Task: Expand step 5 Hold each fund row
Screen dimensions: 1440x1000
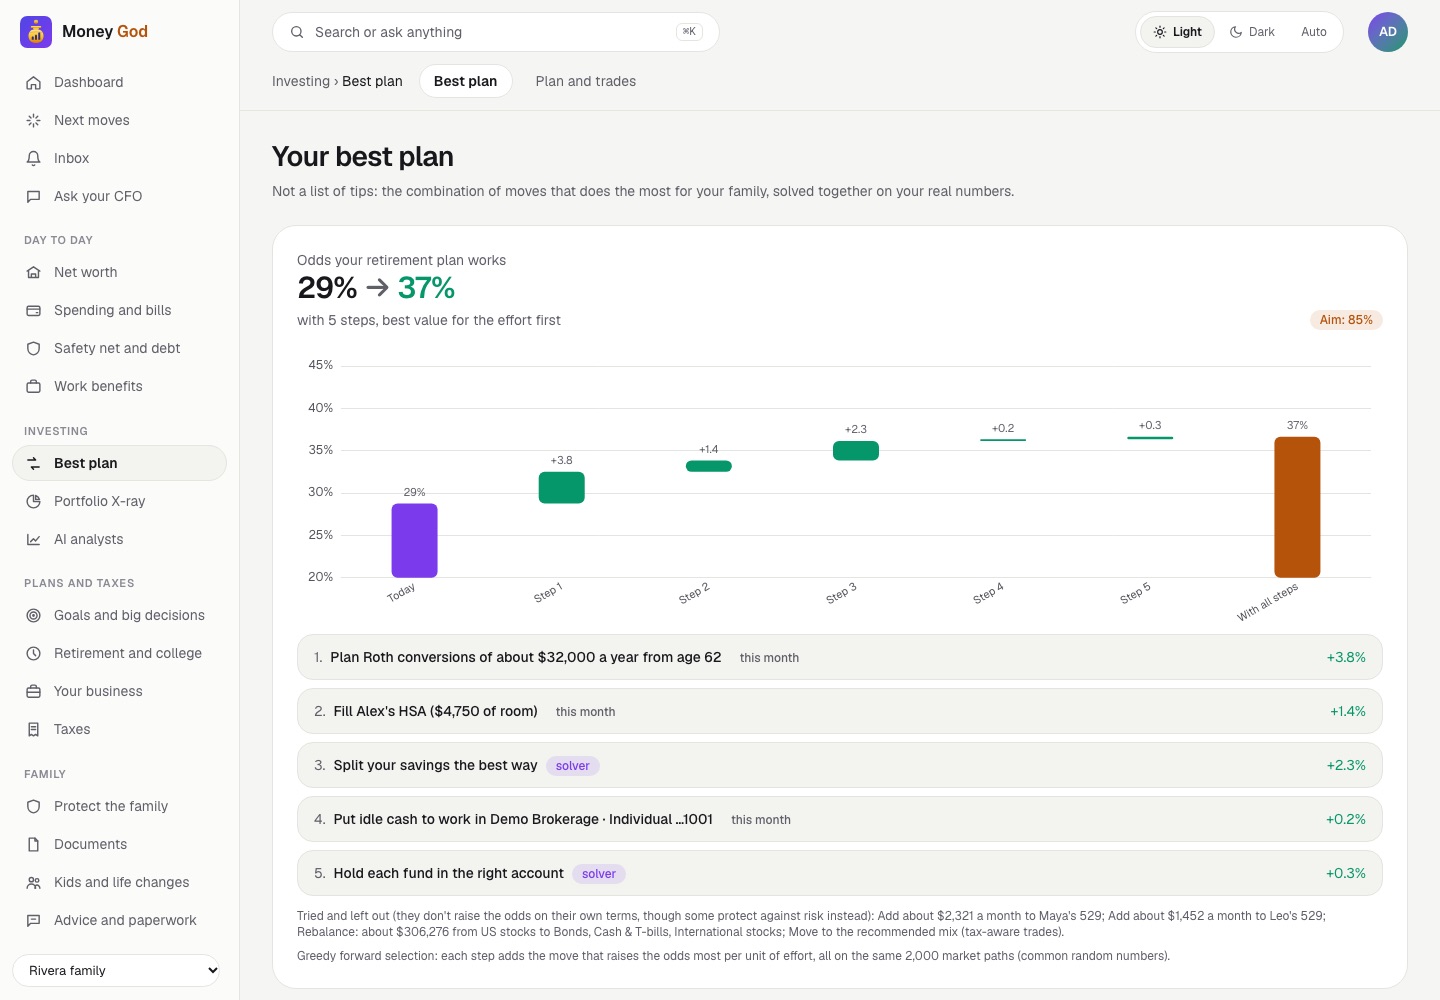Action: 840,874
